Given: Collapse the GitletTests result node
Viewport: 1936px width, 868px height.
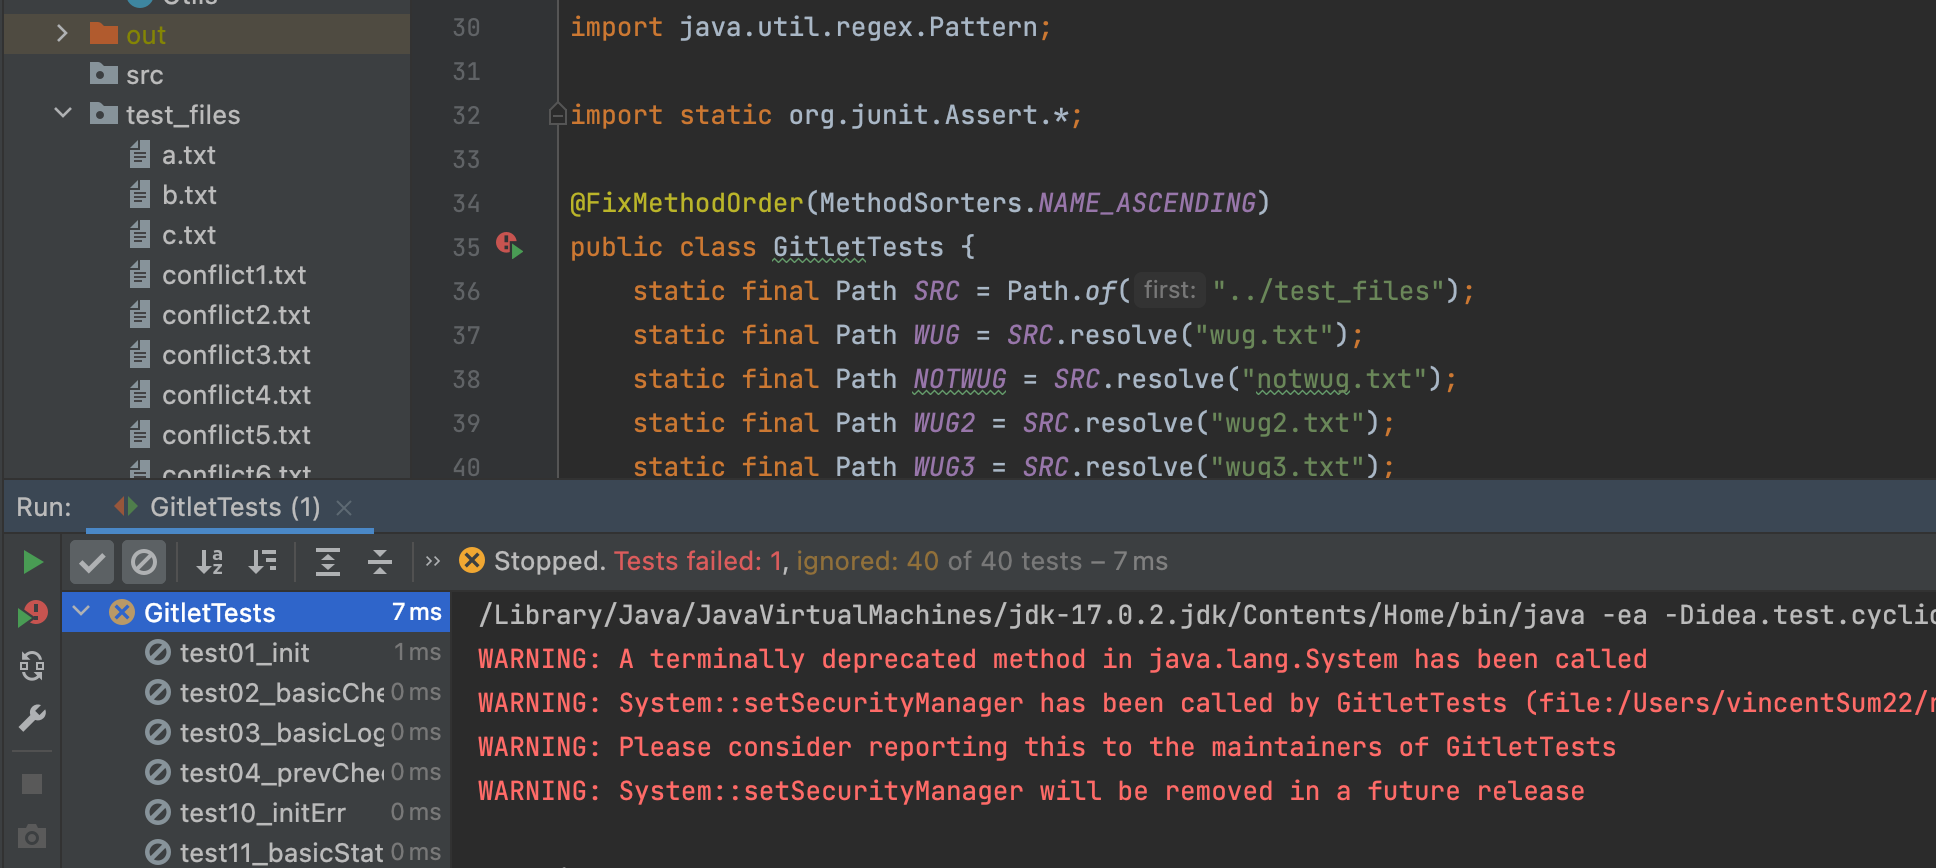Looking at the screenshot, I should pyautogui.click(x=82, y=612).
